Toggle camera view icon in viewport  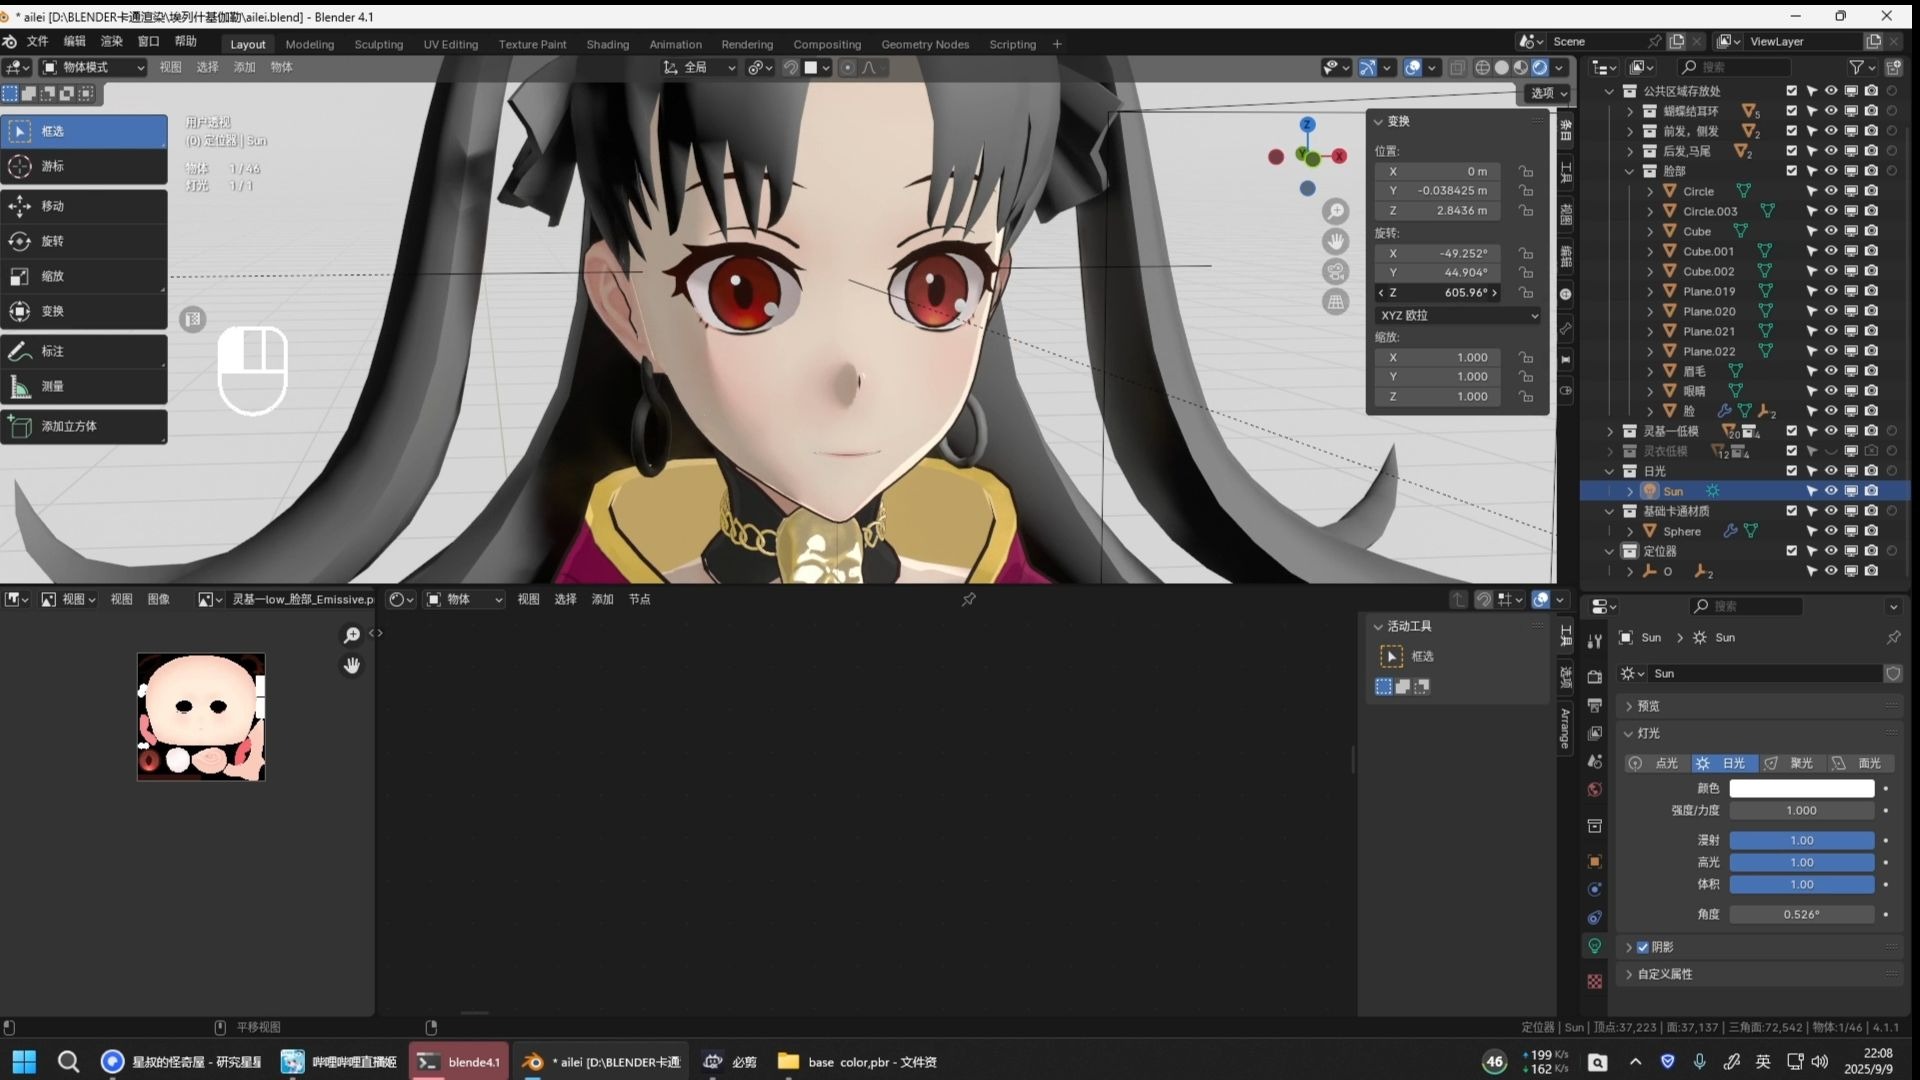coord(1336,272)
